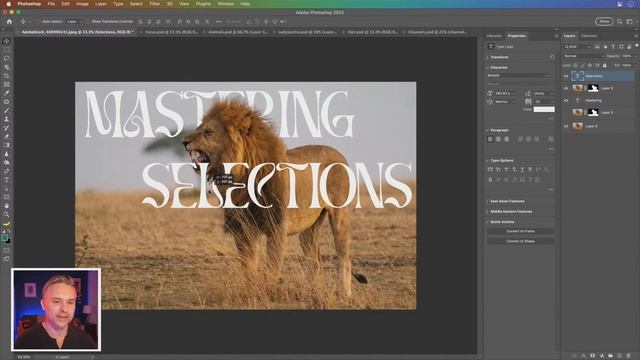
Task: Select the Clone Stamp tool
Action: (x=7, y=119)
